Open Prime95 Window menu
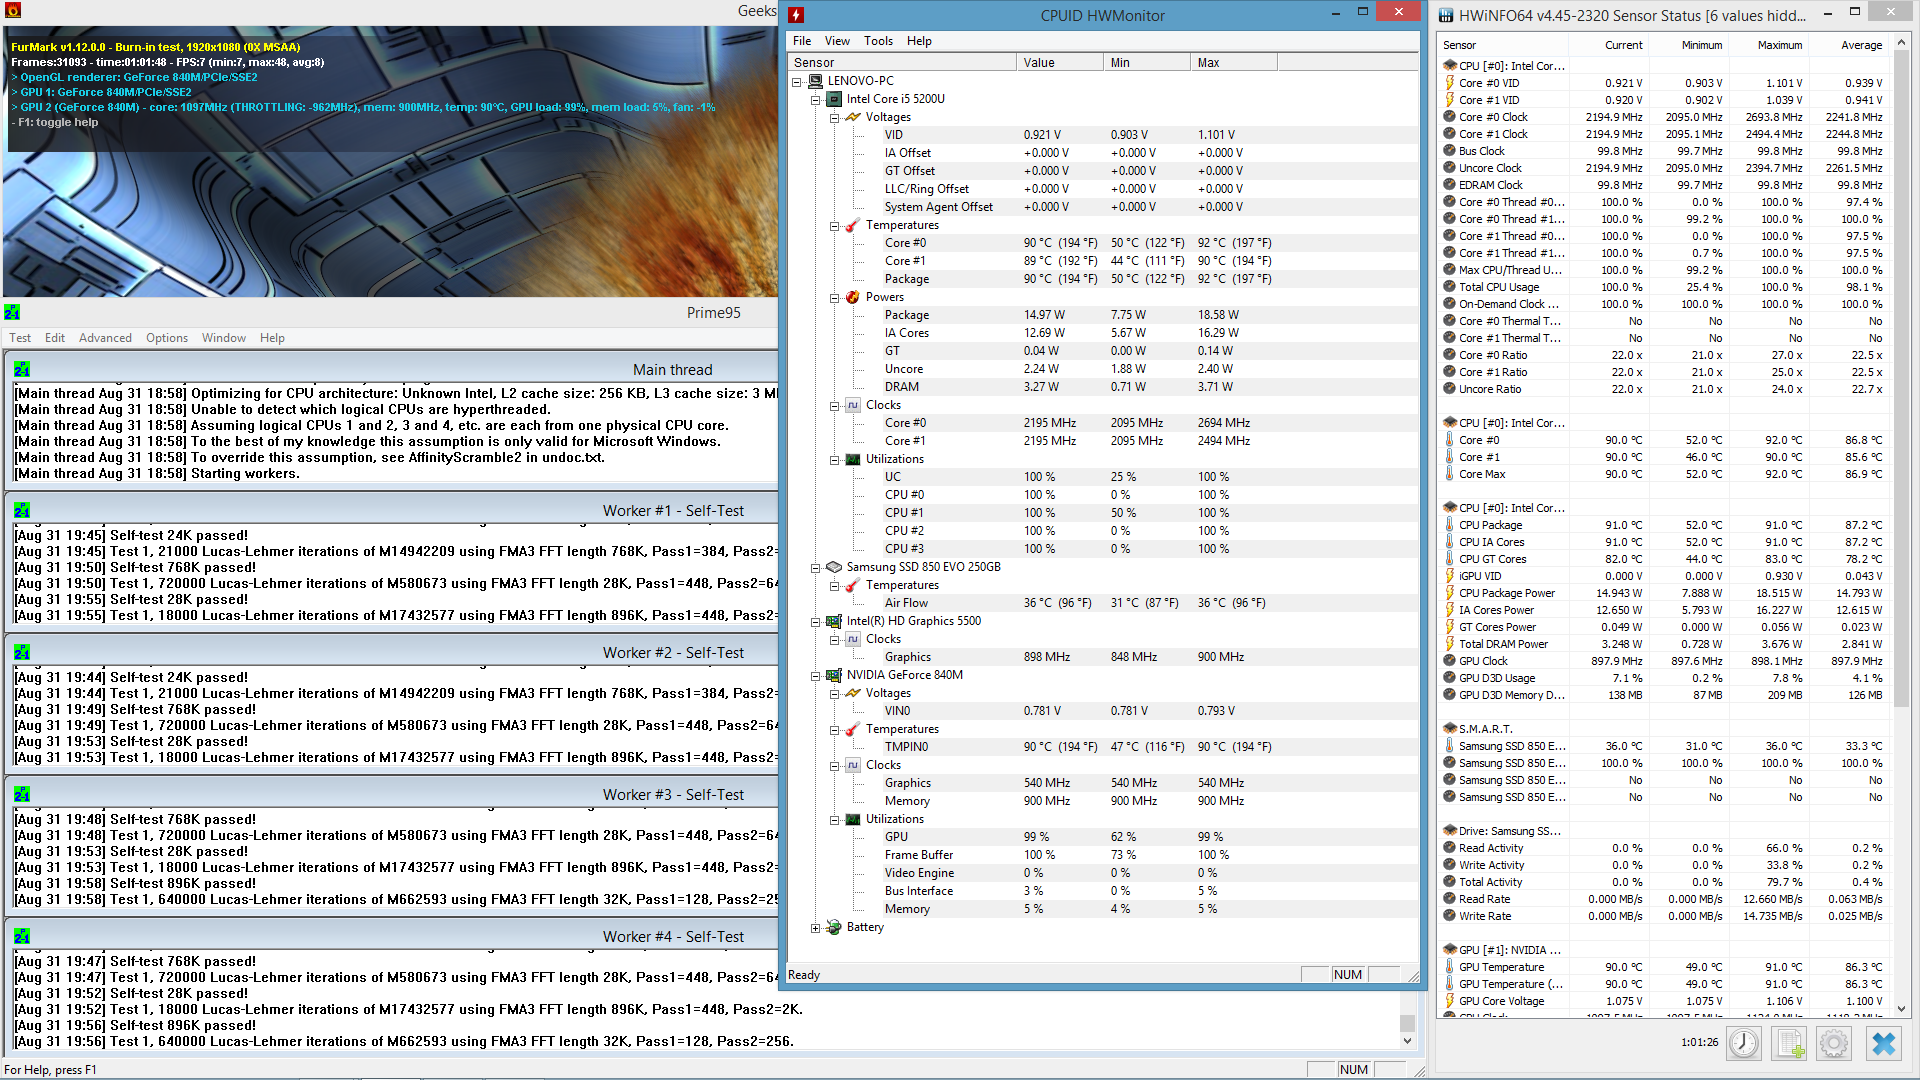1920x1080 pixels. click(x=224, y=338)
